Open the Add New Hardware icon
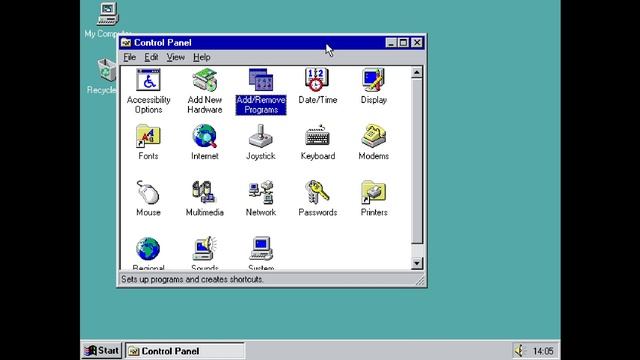640x360 pixels. click(204, 80)
